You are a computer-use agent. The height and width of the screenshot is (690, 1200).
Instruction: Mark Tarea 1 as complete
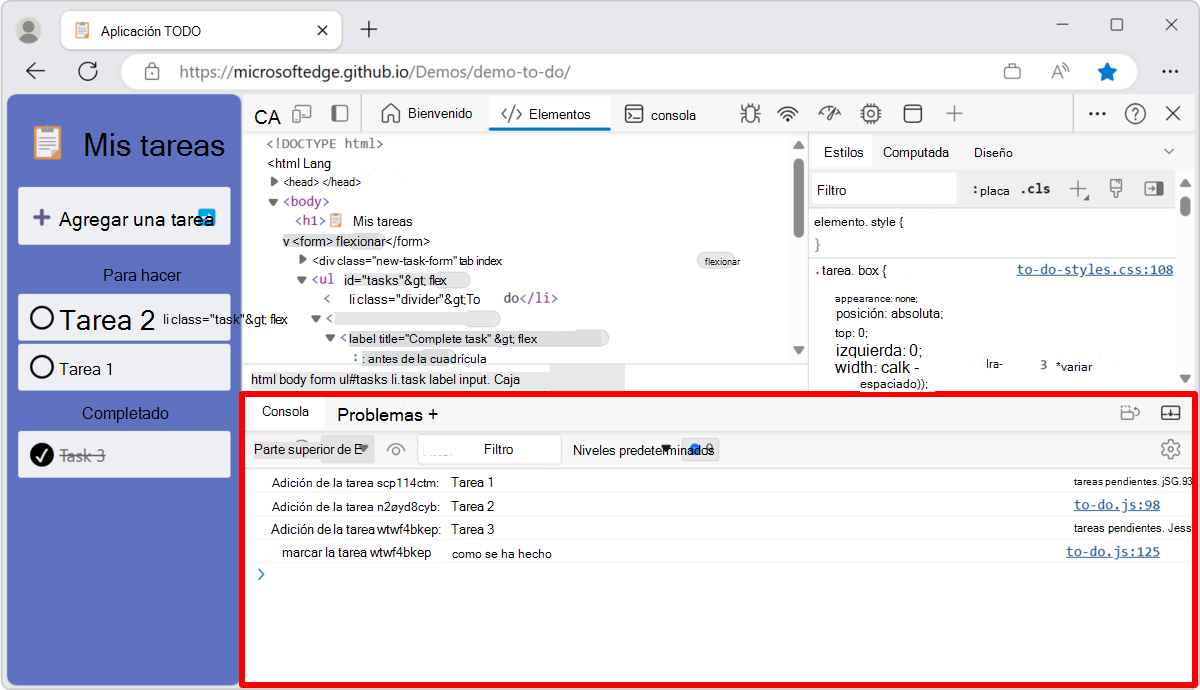pos(42,368)
